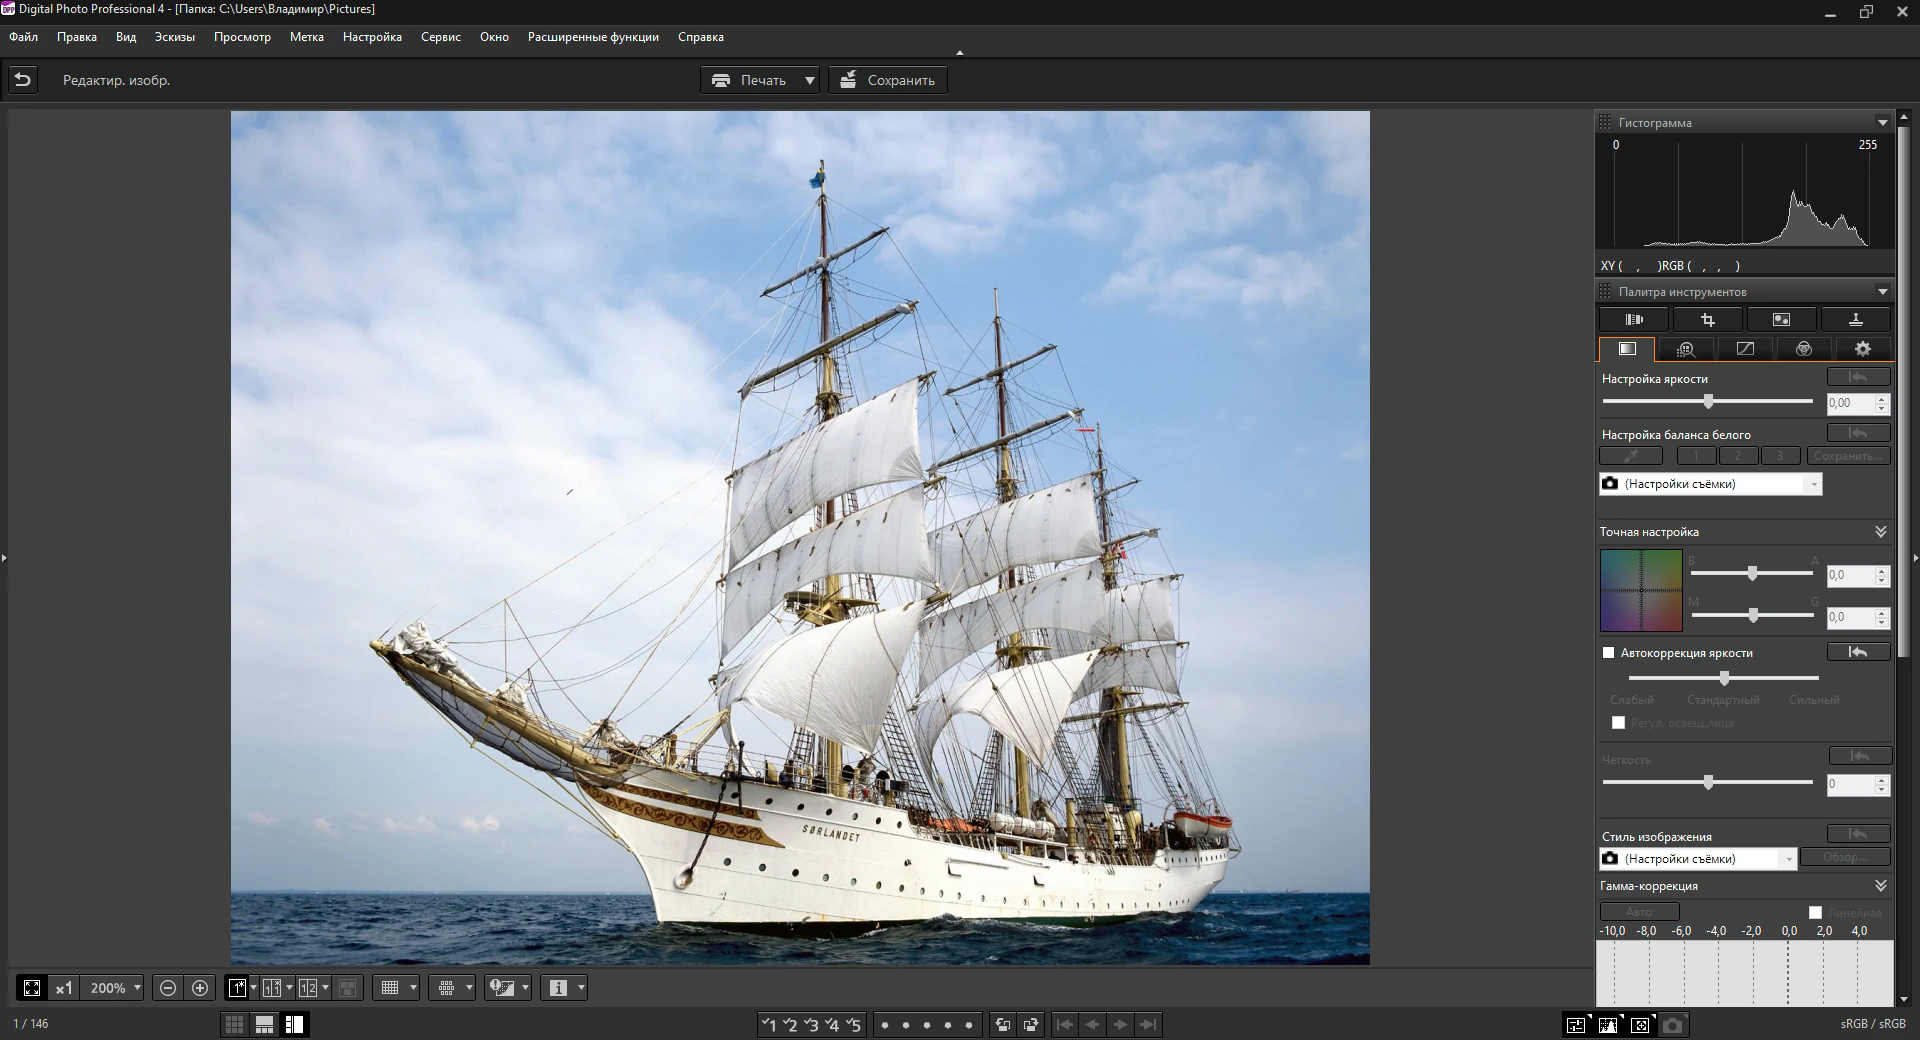Viewport: 1920px width, 1040px height.
Task: Open the white balance (Настройки съёмки) dropdown
Action: pos(1814,484)
